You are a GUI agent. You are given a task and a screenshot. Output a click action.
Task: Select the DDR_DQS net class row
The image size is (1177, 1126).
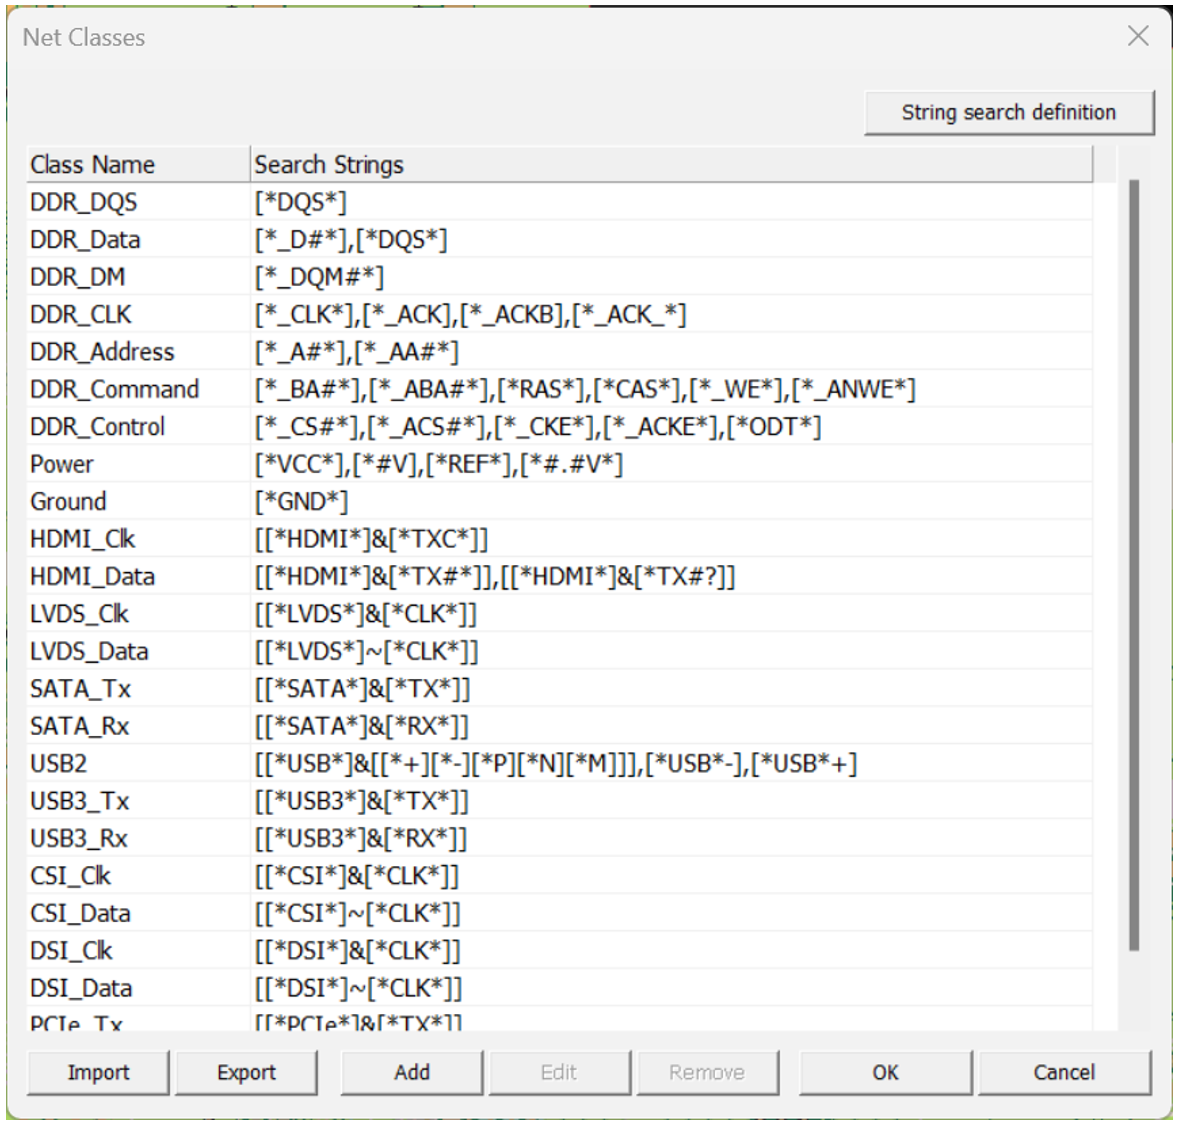(140, 202)
